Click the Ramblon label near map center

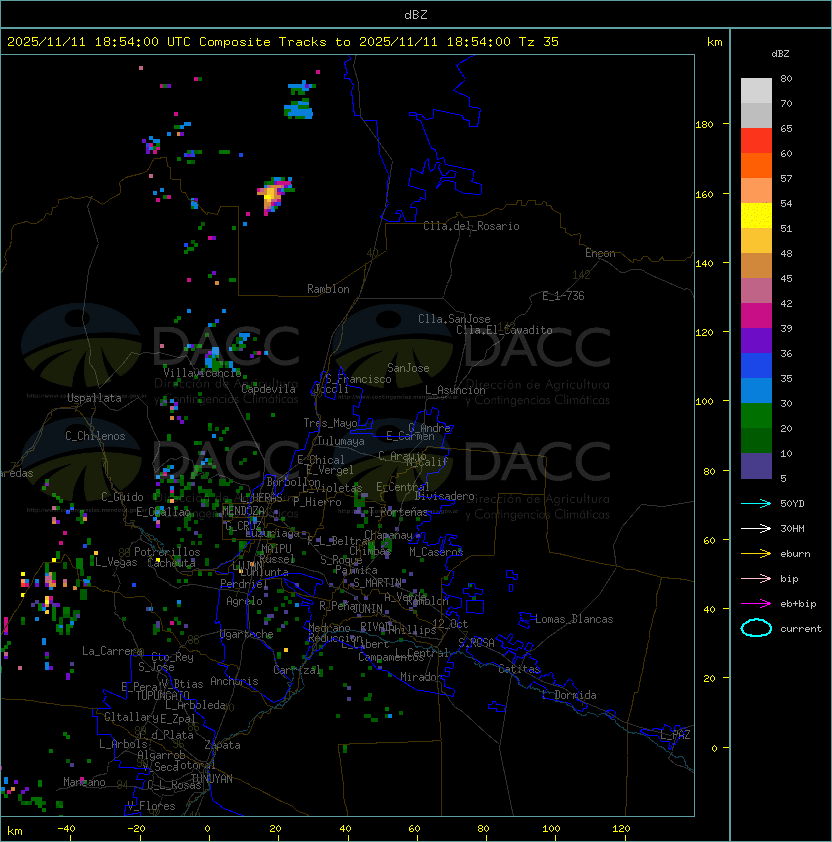coord(328,289)
